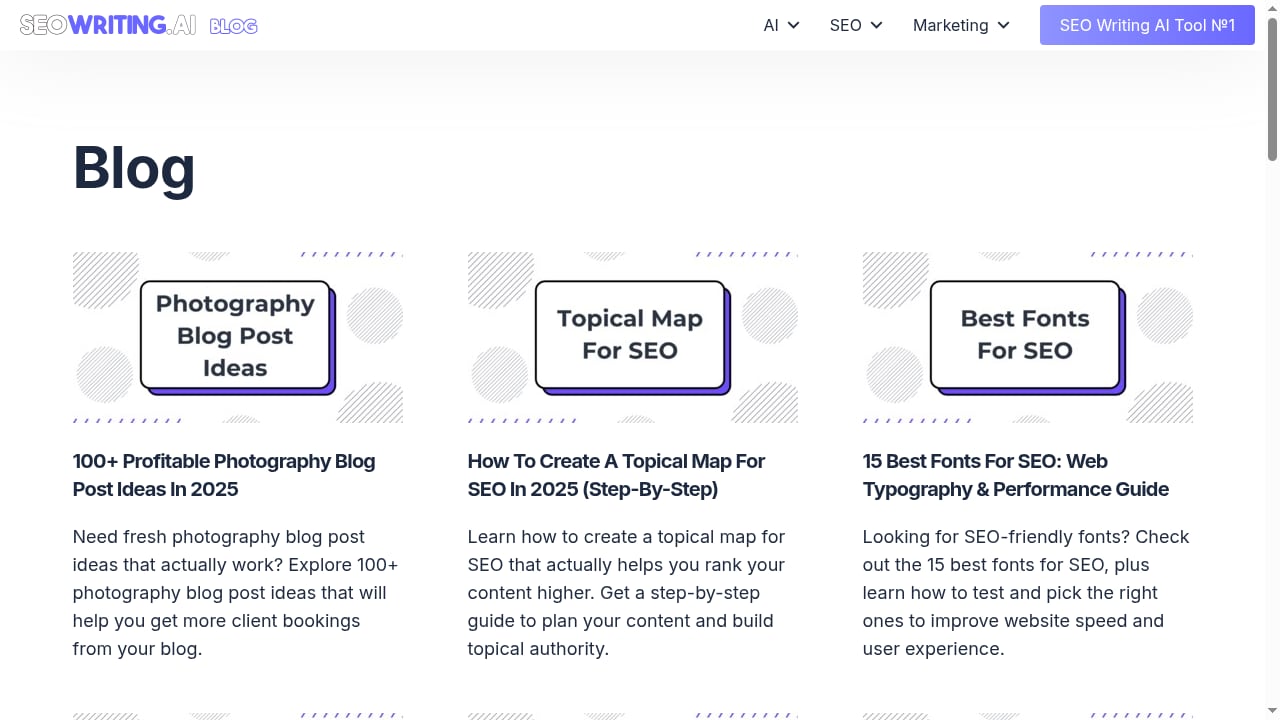Open article 15 Best Fonts For SEO

(1016, 475)
